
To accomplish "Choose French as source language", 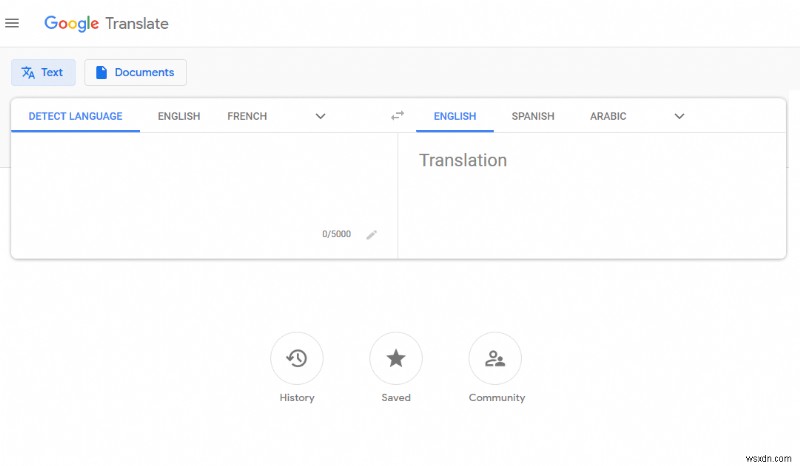I will [247, 116].
